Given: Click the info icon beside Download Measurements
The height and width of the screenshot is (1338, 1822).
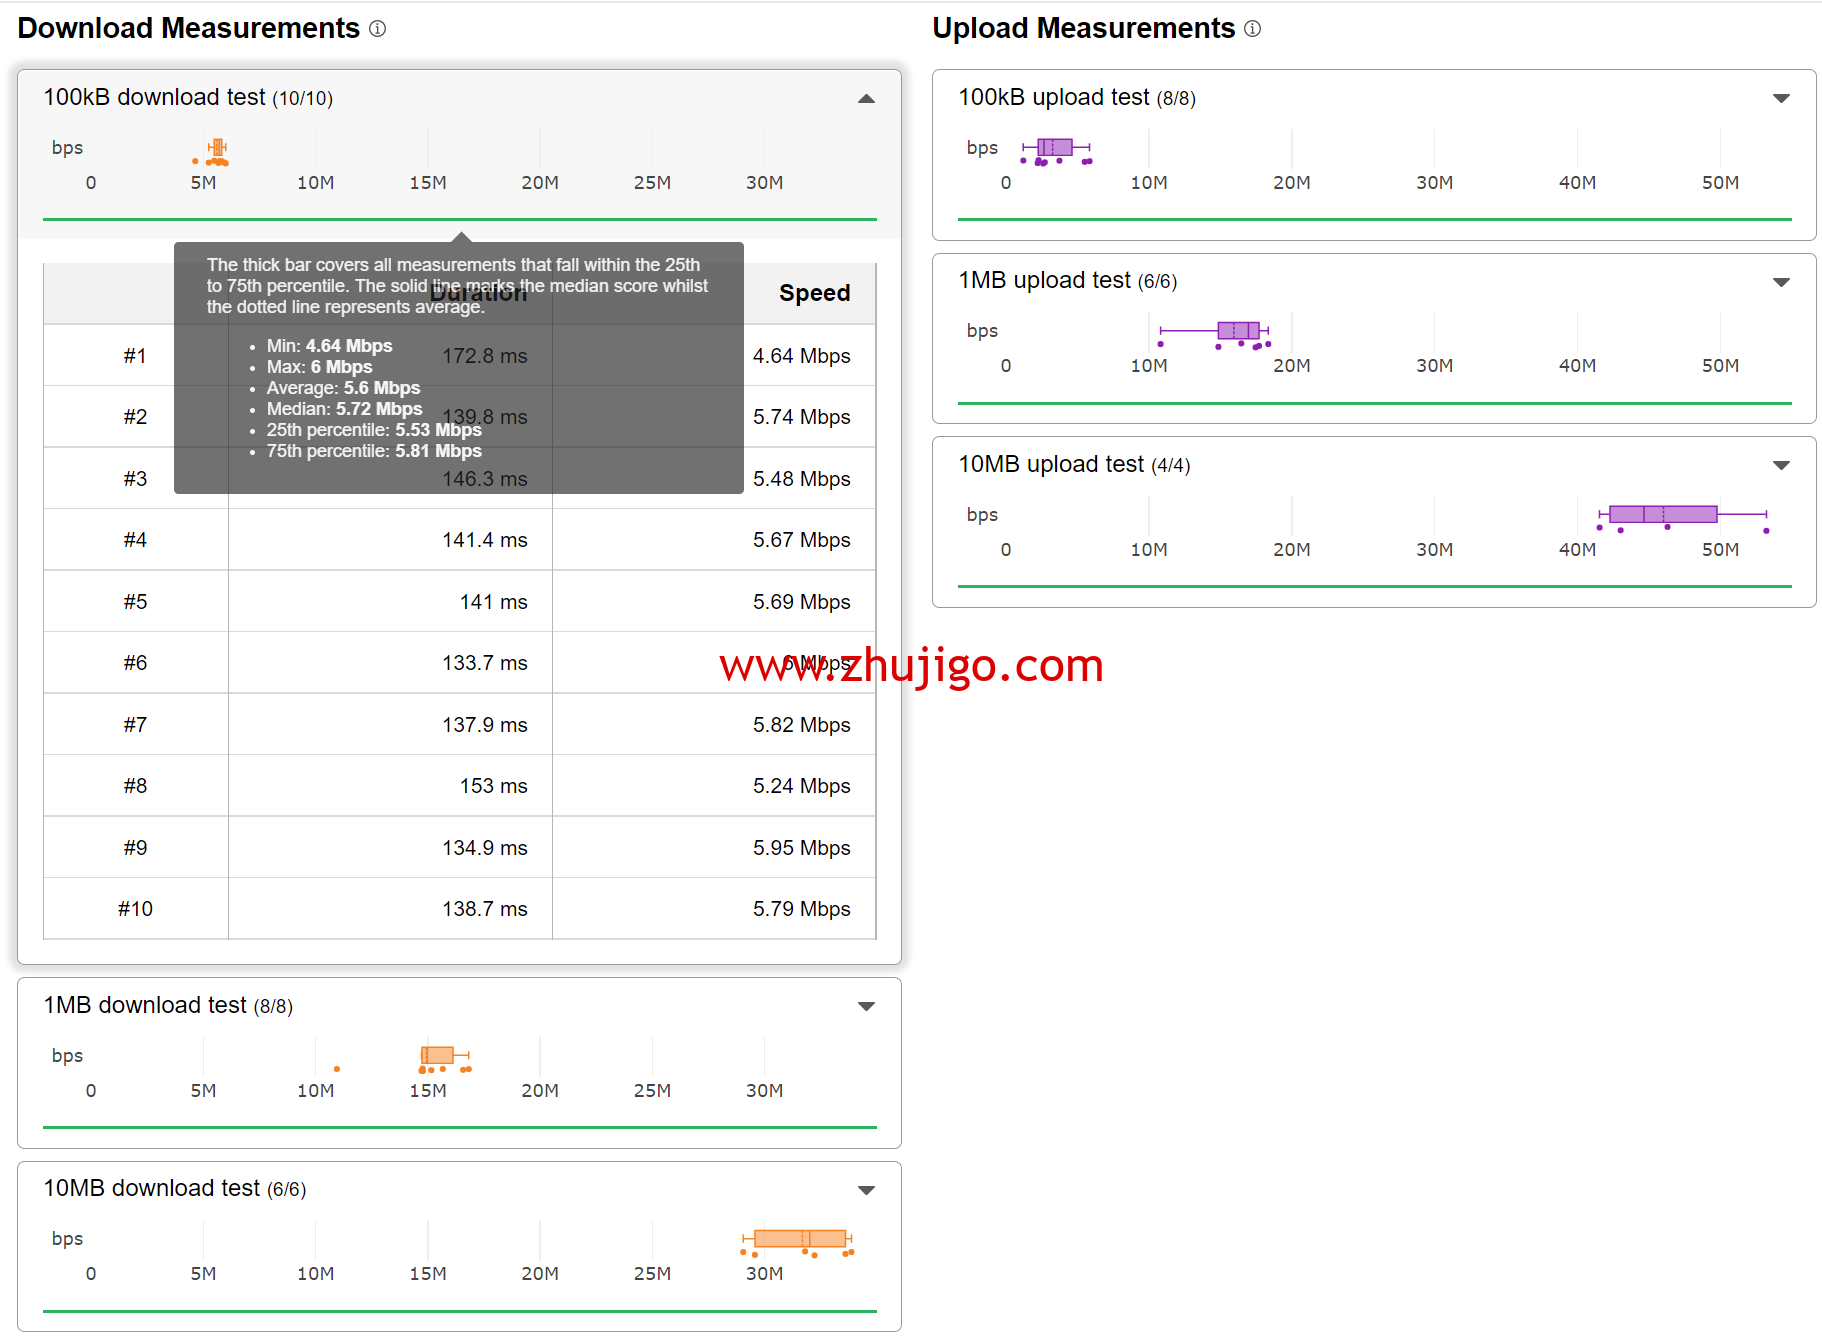Looking at the screenshot, I should pyautogui.click(x=377, y=29).
